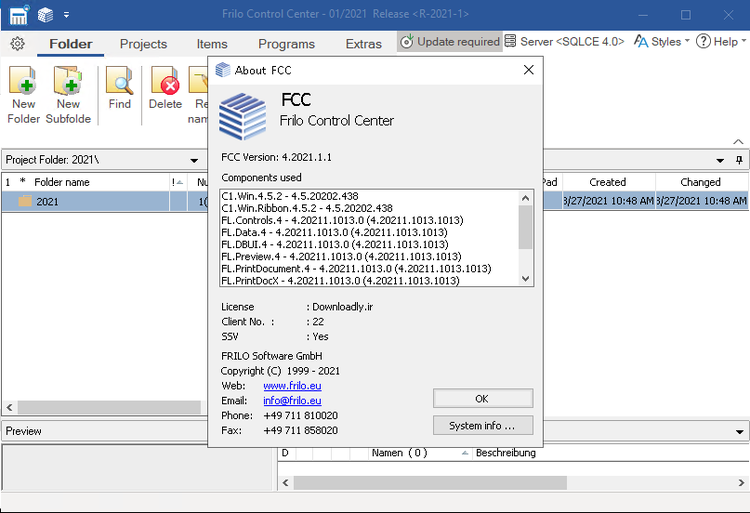Click the New Folder icon
Viewport: 750px width, 513px height.
23,80
